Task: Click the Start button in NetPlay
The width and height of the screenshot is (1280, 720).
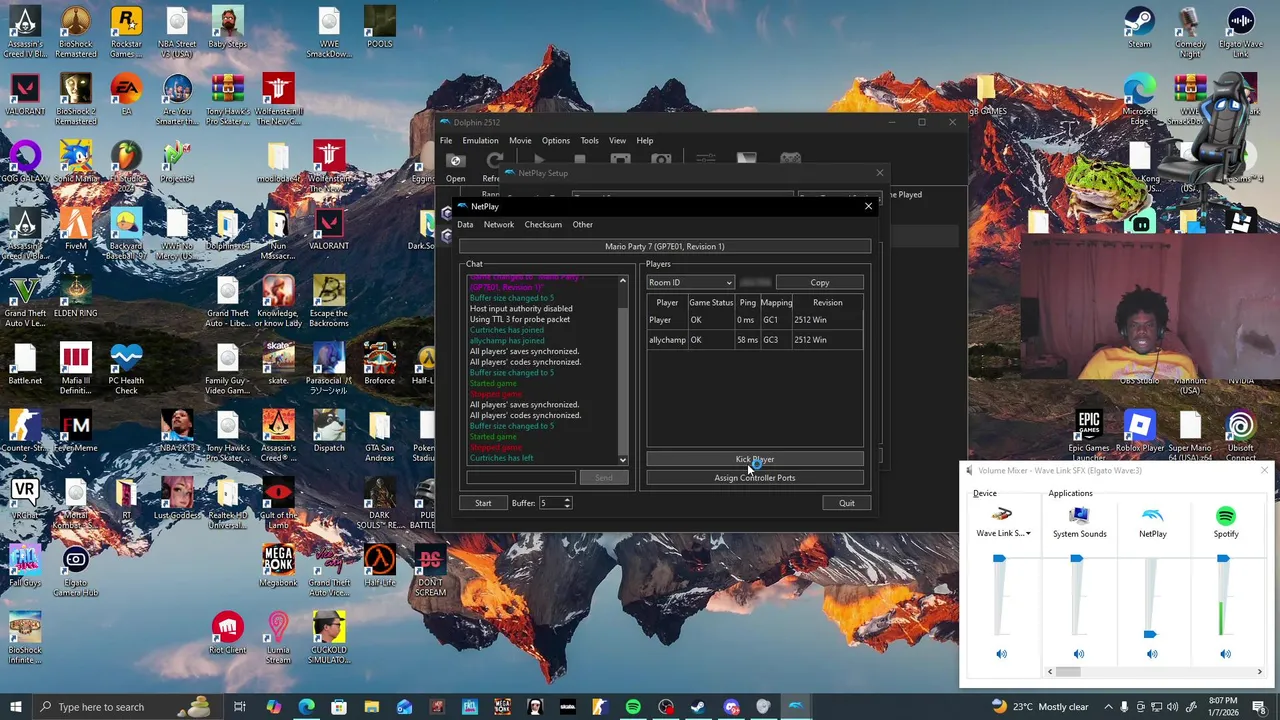Action: [483, 503]
